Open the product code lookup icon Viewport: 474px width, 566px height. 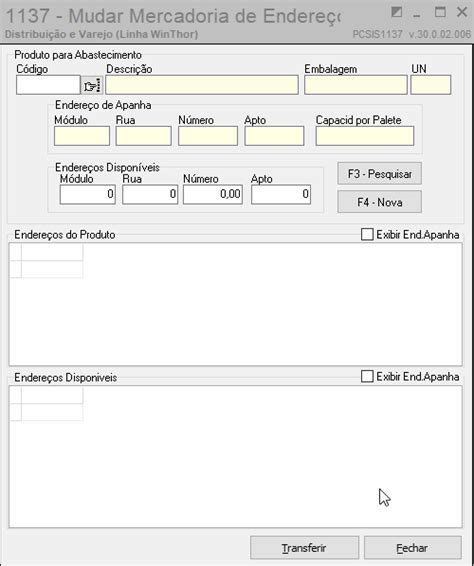(x=92, y=85)
